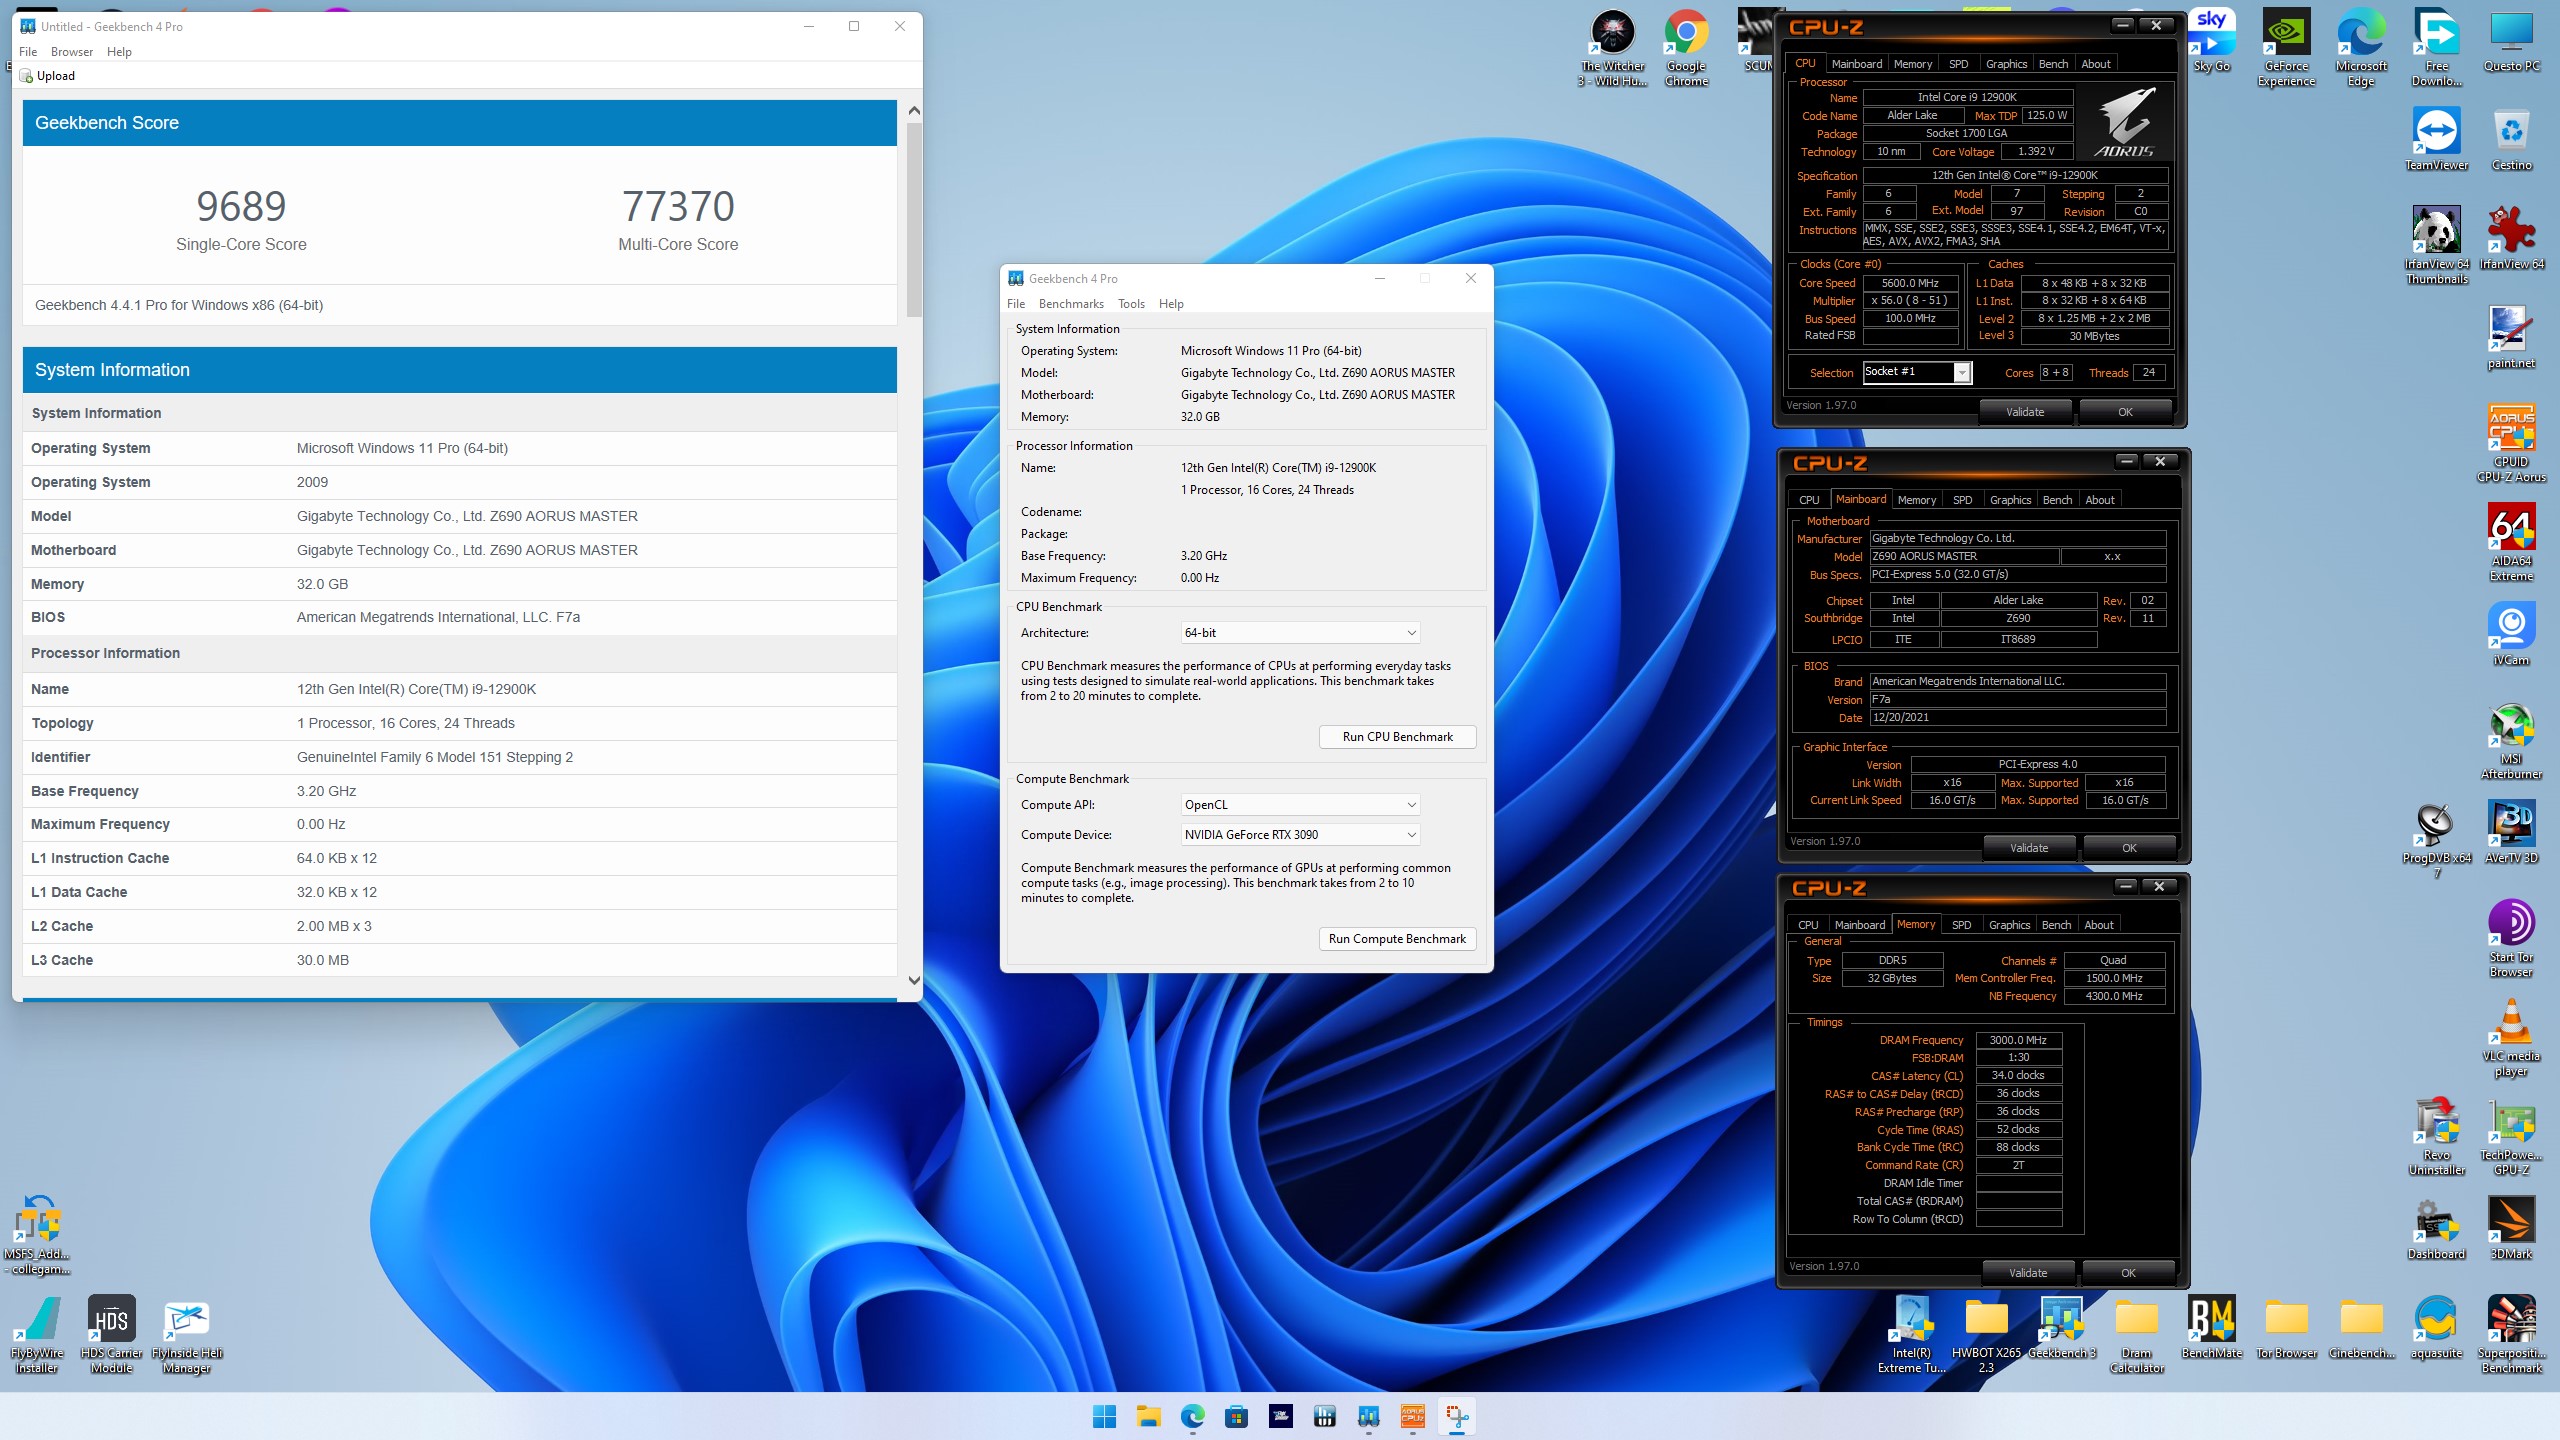Launch aquasuite desktop shortcut
Viewport: 2560px width, 1440px height.
pyautogui.click(x=2436, y=1327)
